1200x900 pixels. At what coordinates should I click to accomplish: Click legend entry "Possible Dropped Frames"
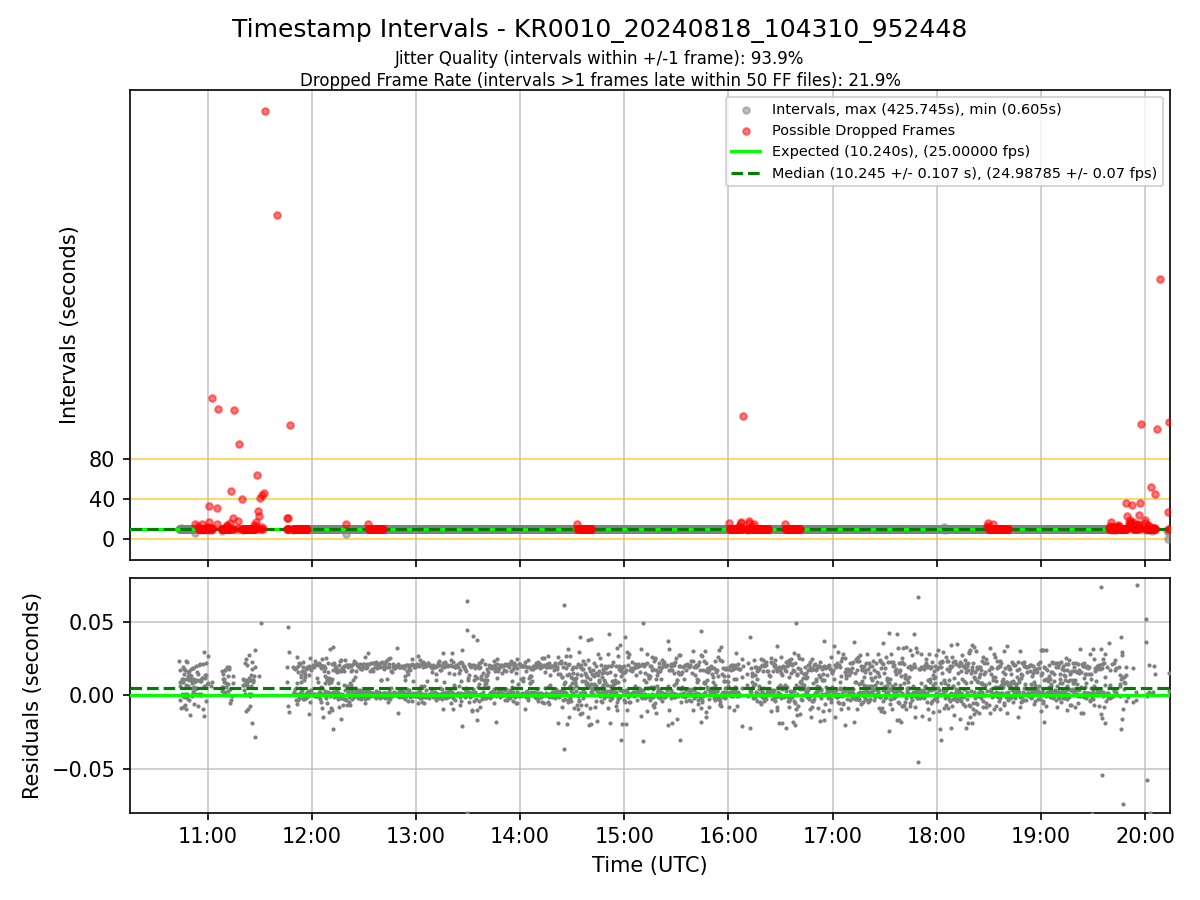863,130
